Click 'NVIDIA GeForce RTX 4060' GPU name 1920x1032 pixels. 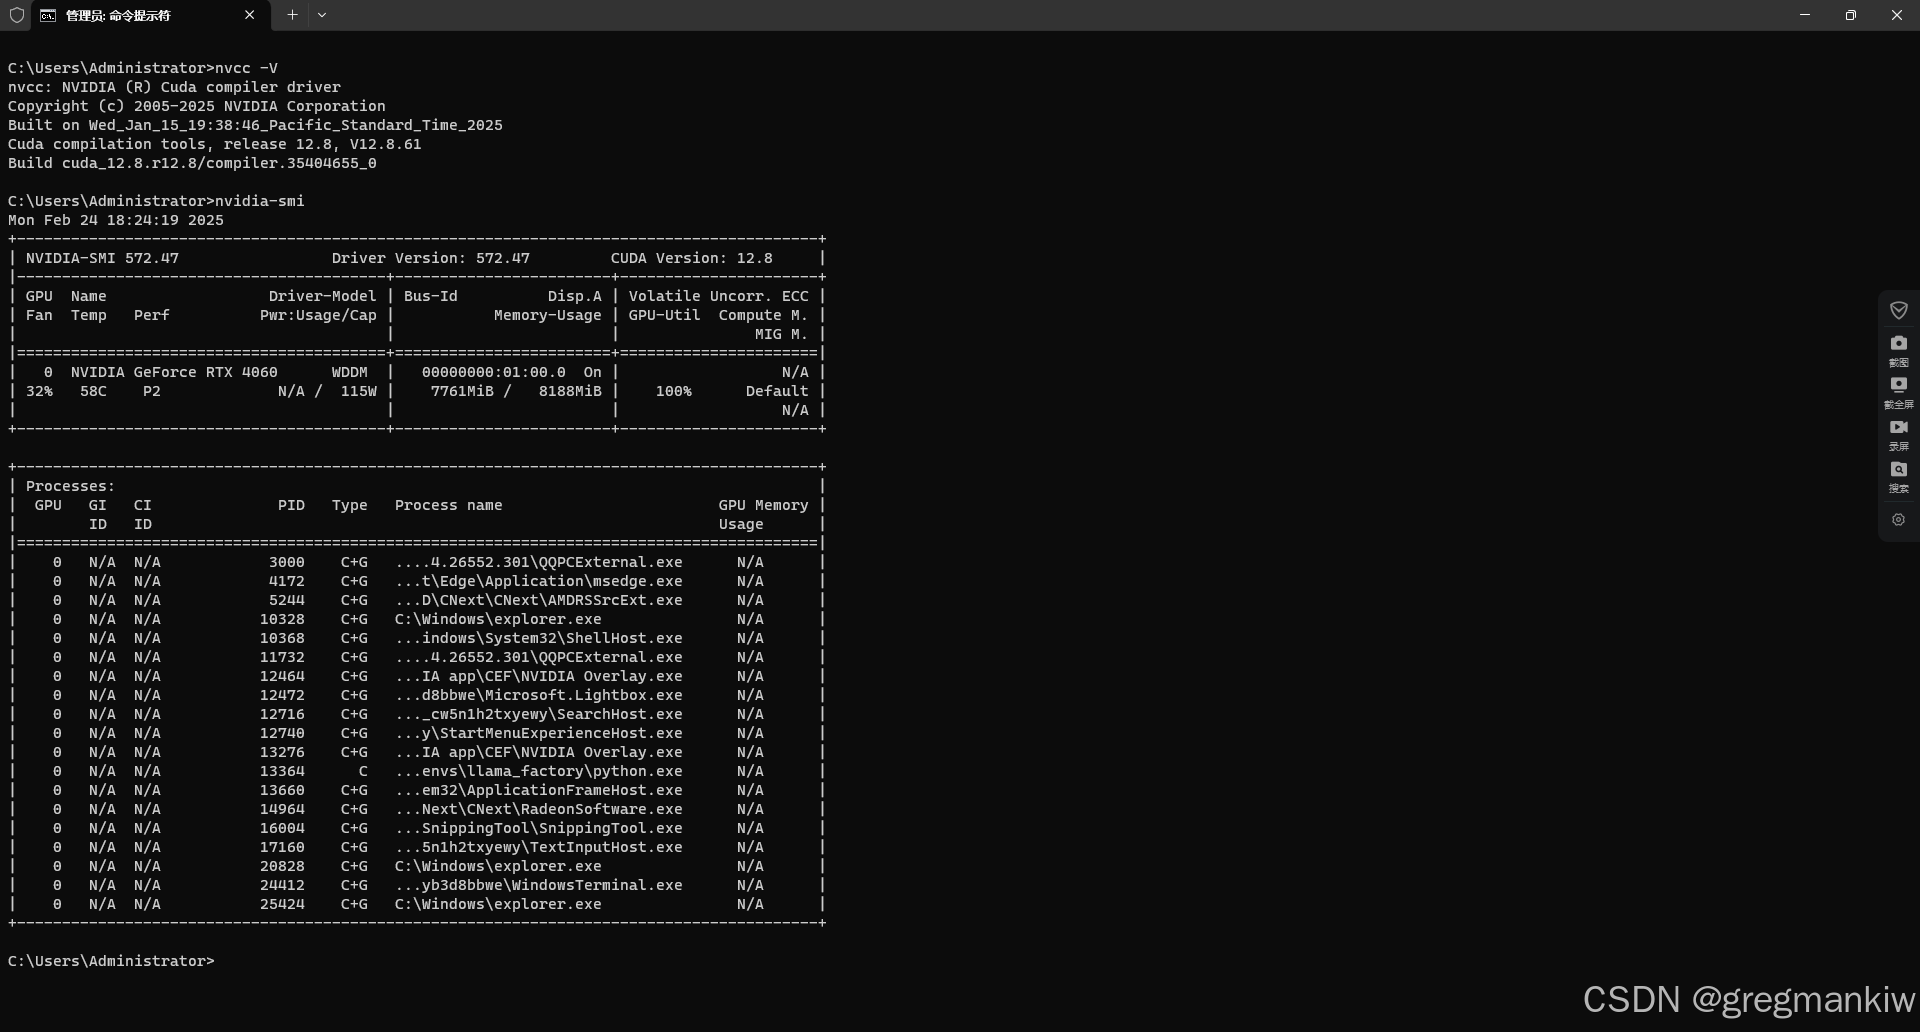(174, 372)
